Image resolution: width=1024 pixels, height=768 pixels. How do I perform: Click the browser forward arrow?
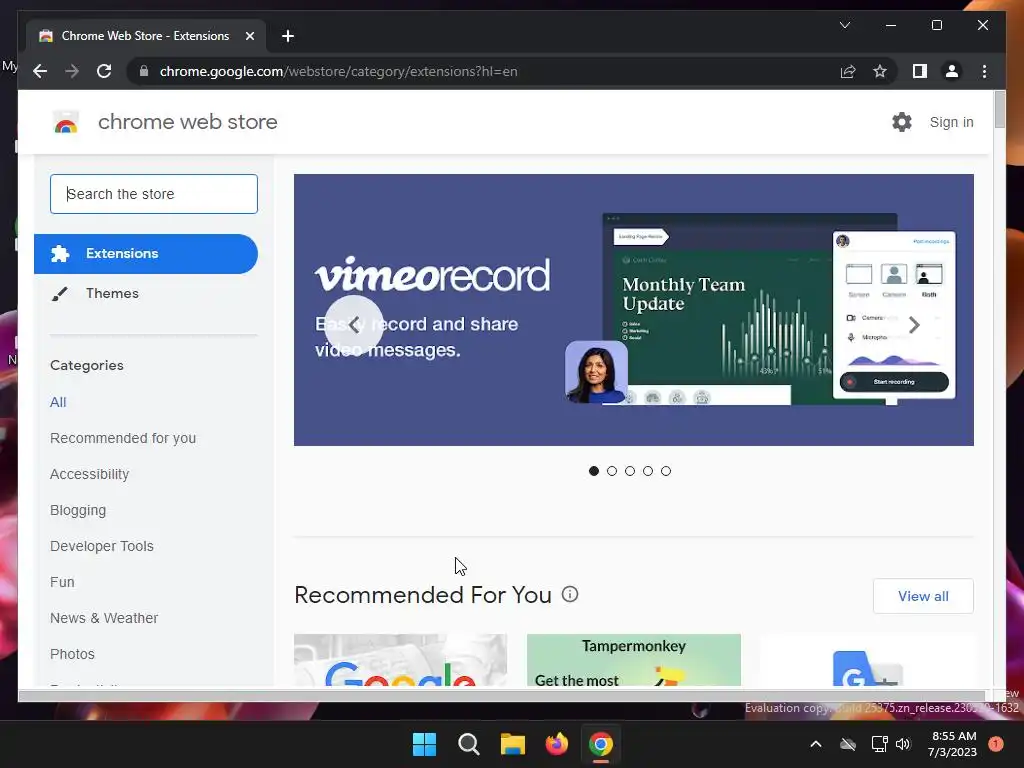click(x=72, y=71)
